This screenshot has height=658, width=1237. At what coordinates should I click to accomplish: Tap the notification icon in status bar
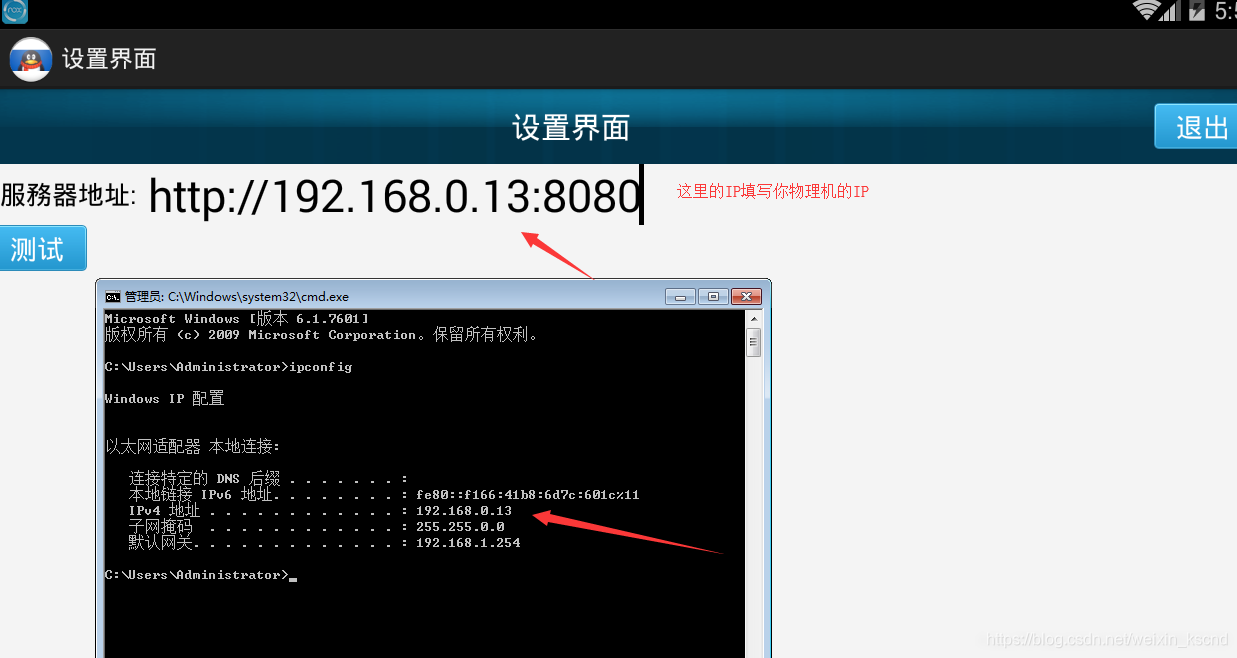point(14,12)
